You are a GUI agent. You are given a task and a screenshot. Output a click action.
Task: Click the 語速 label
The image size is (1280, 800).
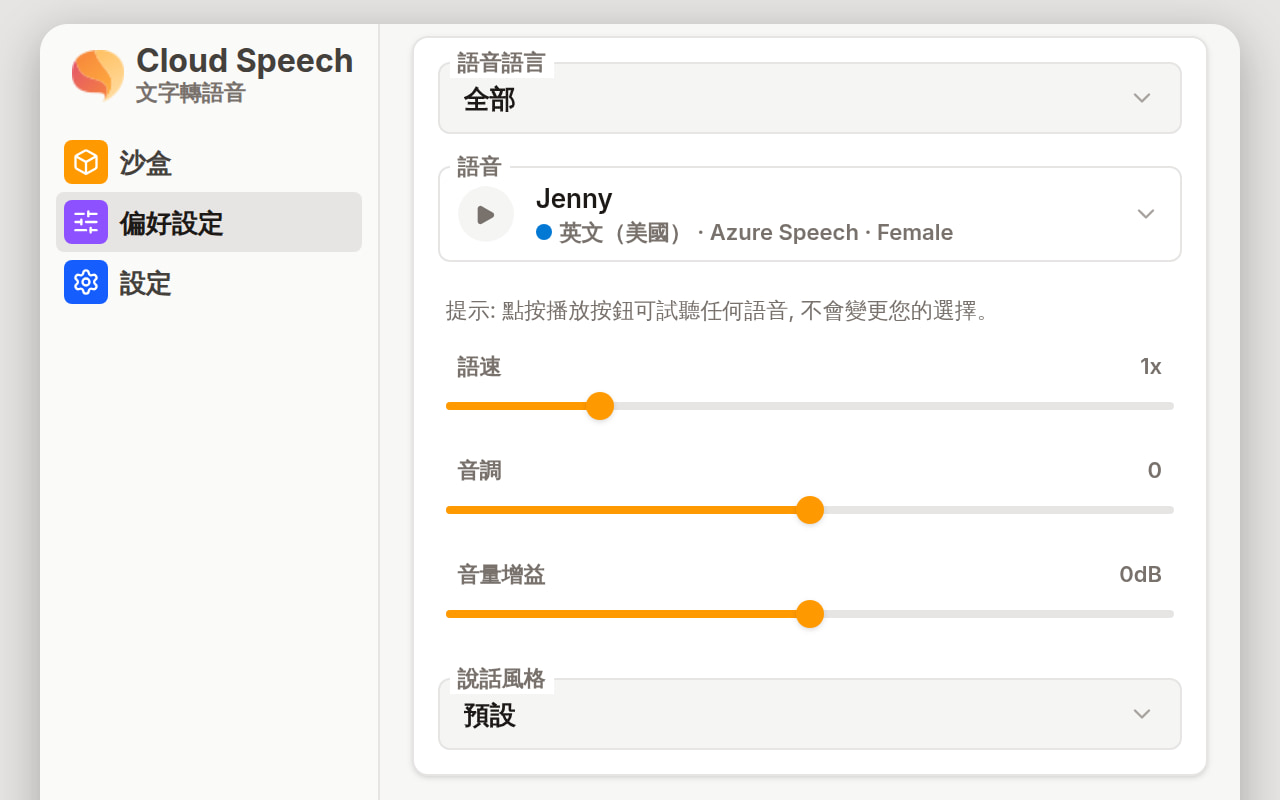click(480, 367)
